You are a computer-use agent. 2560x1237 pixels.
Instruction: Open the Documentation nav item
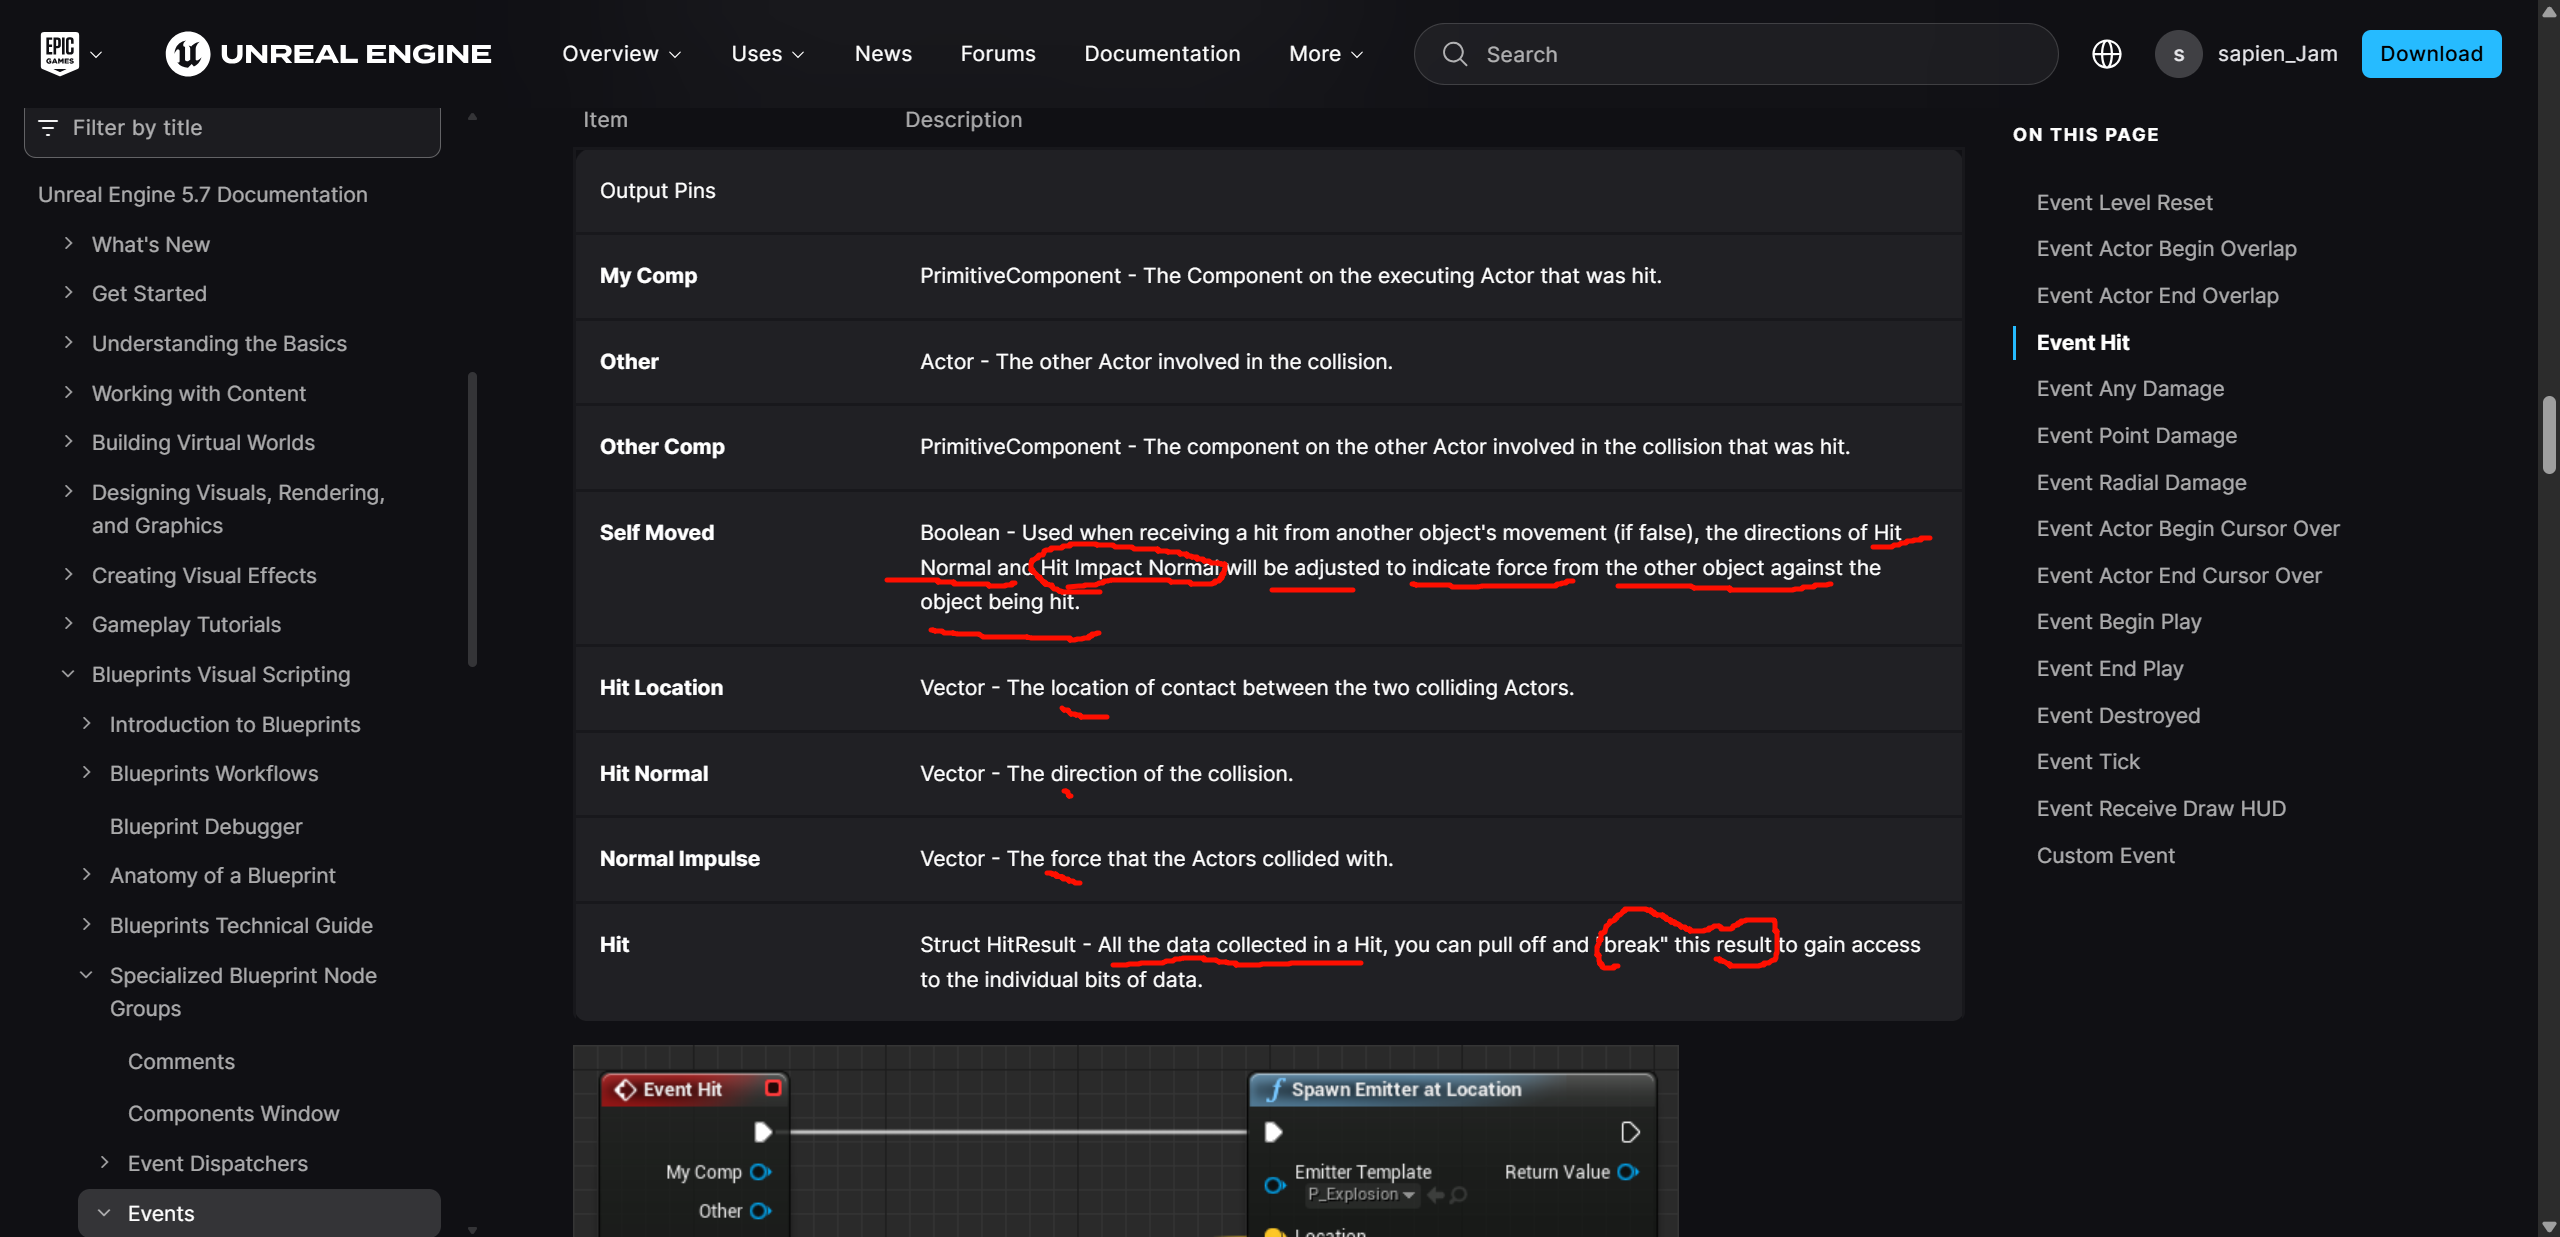tap(1162, 54)
